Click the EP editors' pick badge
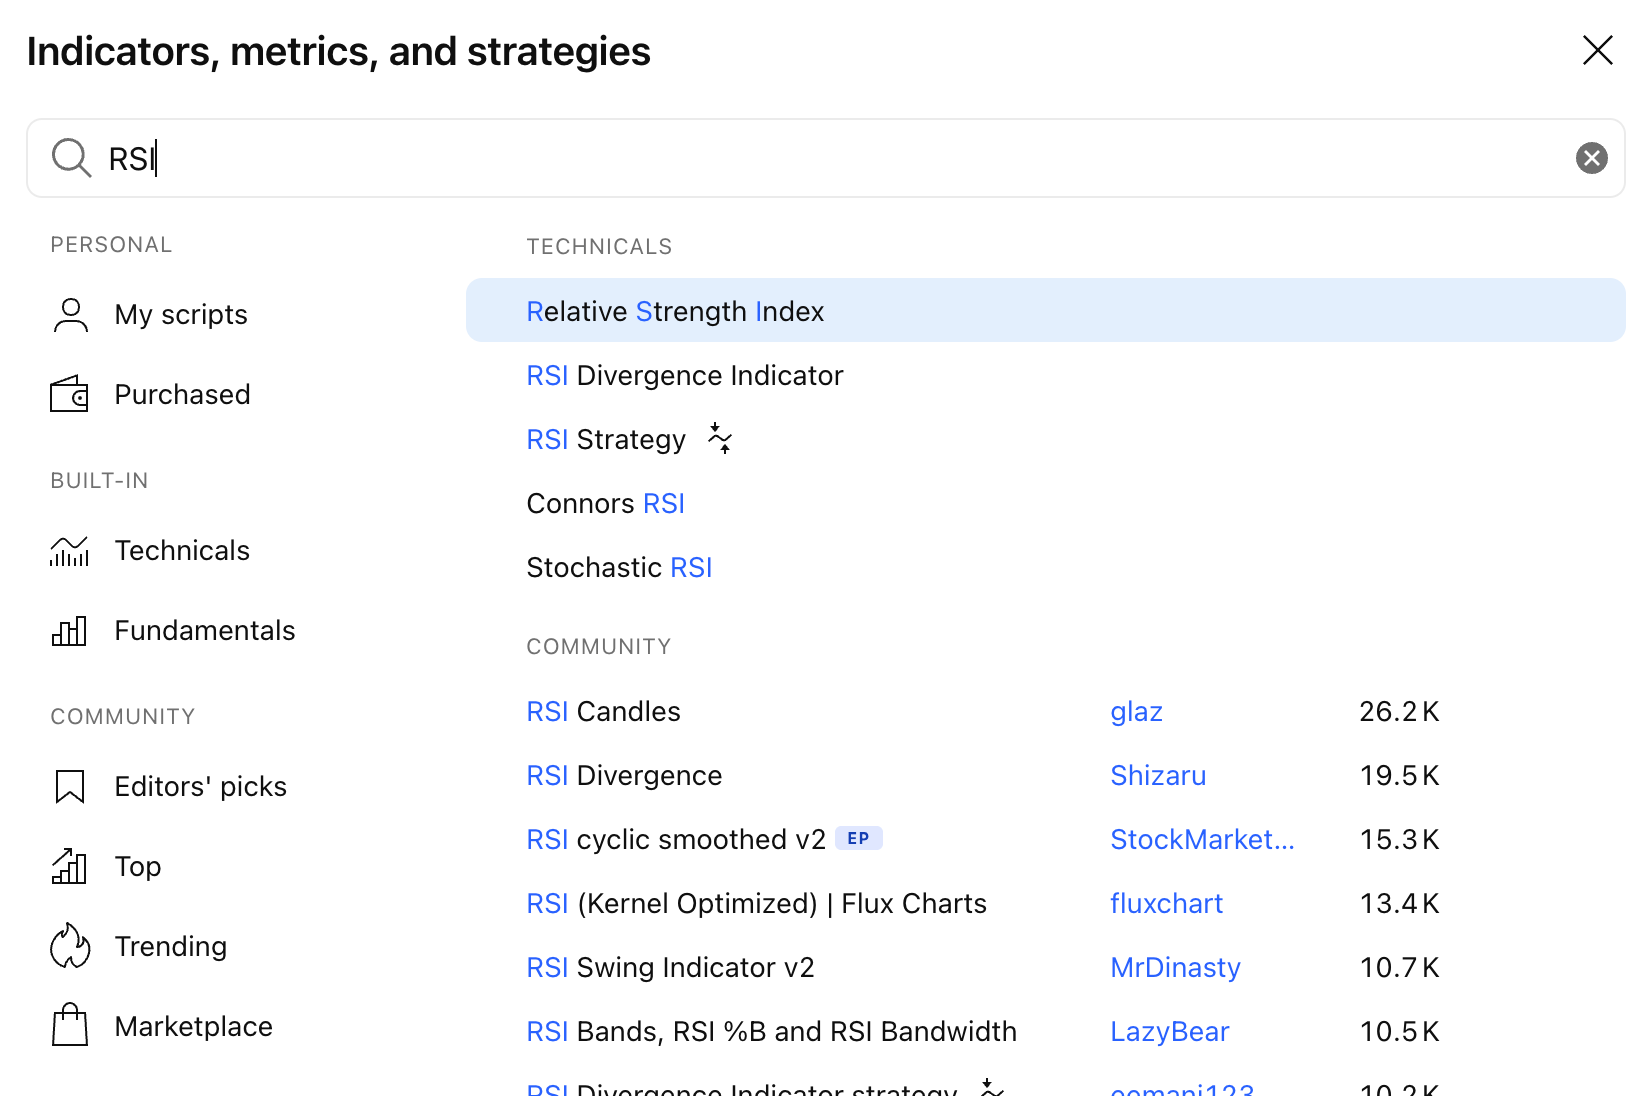The height and width of the screenshot is (1096, 1652). pyautogui.click(x=859, y=838)
